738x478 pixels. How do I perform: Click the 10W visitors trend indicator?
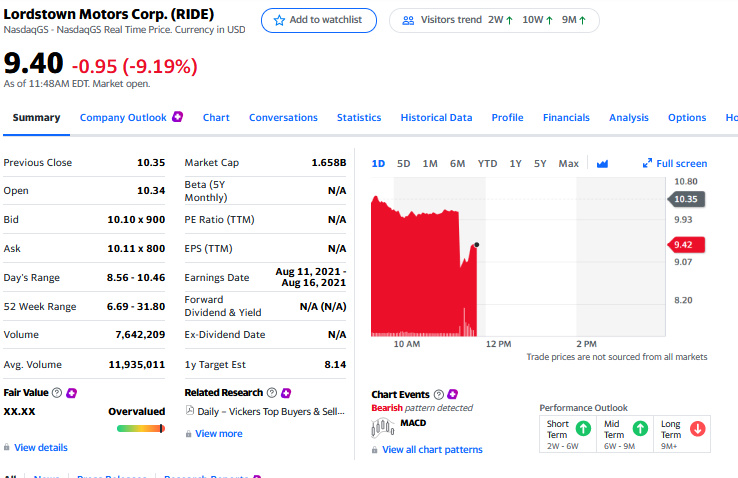(x=537, y=20)
